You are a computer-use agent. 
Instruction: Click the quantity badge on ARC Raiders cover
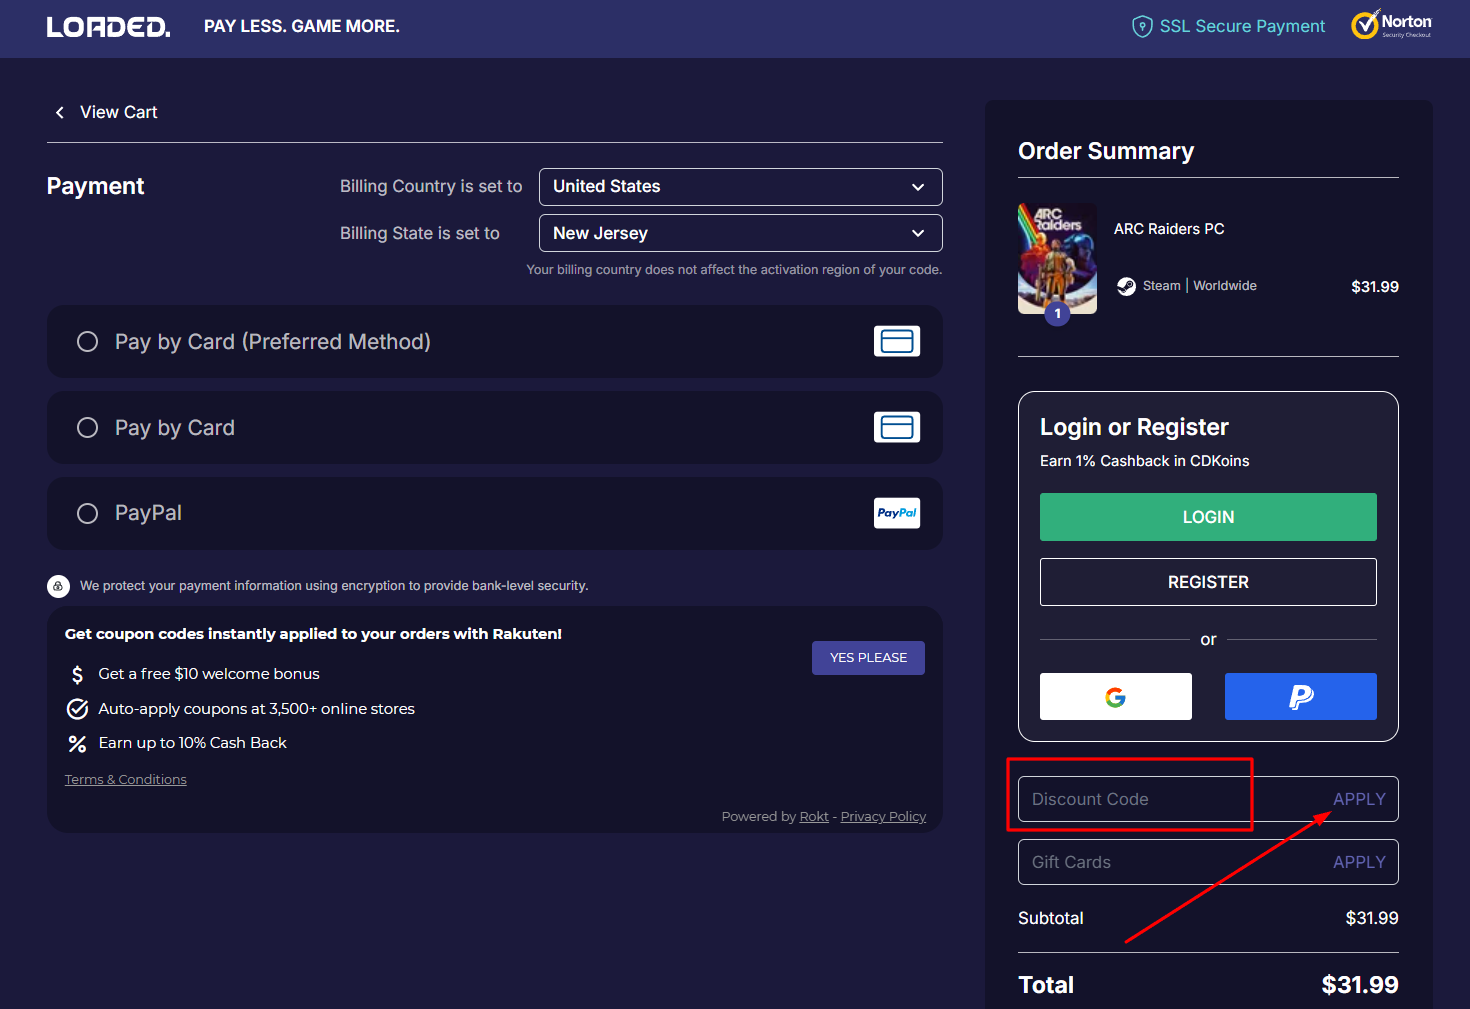point(1057,314)
